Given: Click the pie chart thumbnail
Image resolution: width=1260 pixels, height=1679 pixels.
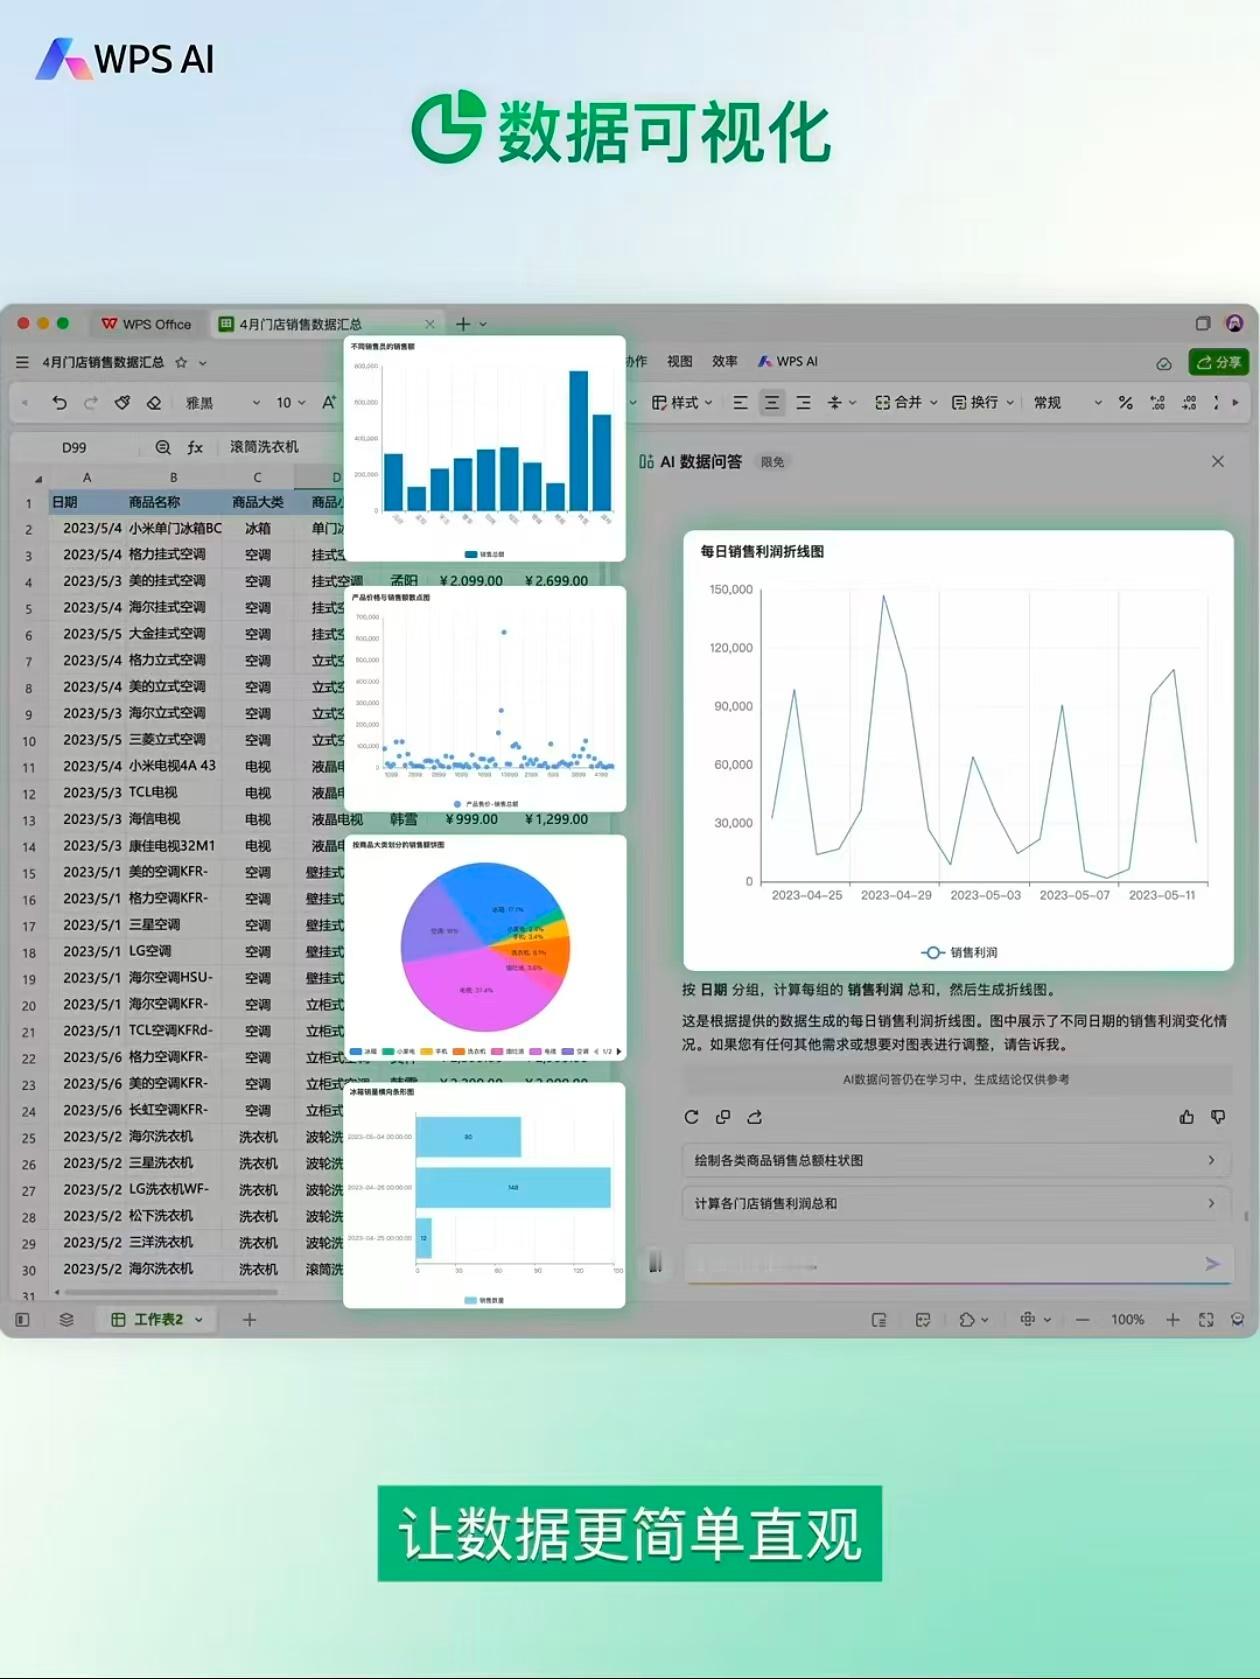Looking at the screenshot, I should (x=485, y=949).
